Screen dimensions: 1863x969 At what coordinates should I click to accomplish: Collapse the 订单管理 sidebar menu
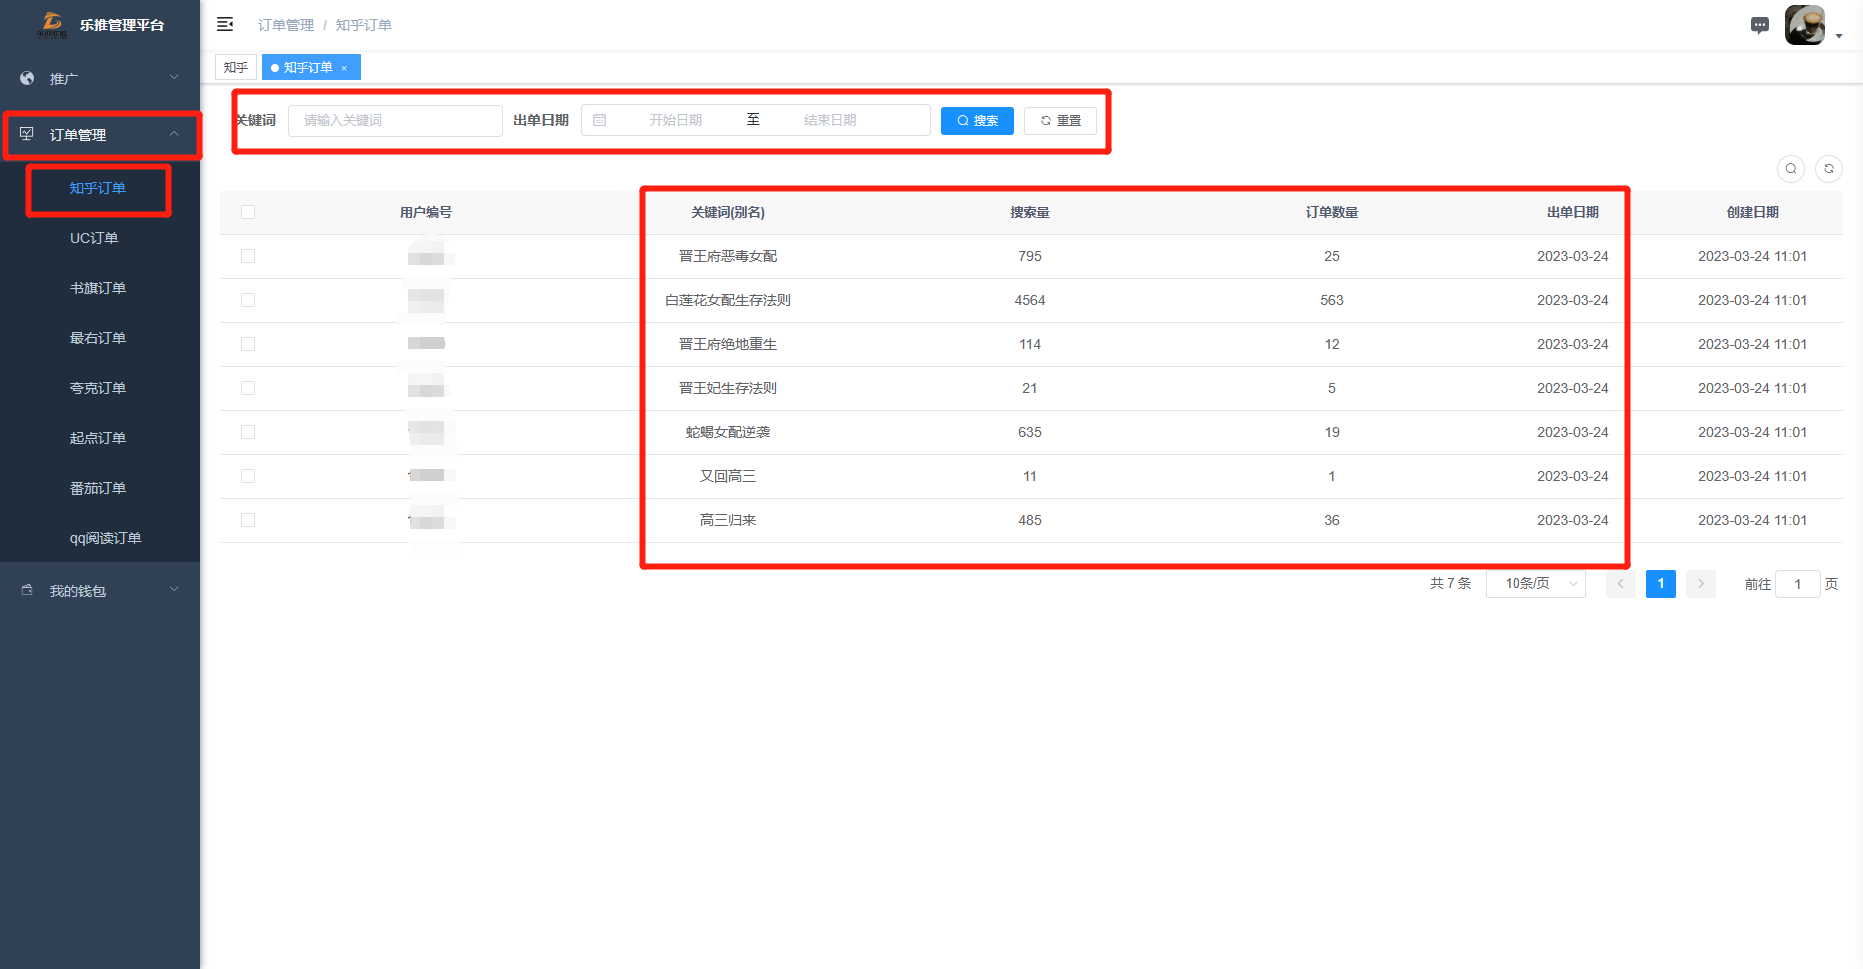click(x=100, y=135)
